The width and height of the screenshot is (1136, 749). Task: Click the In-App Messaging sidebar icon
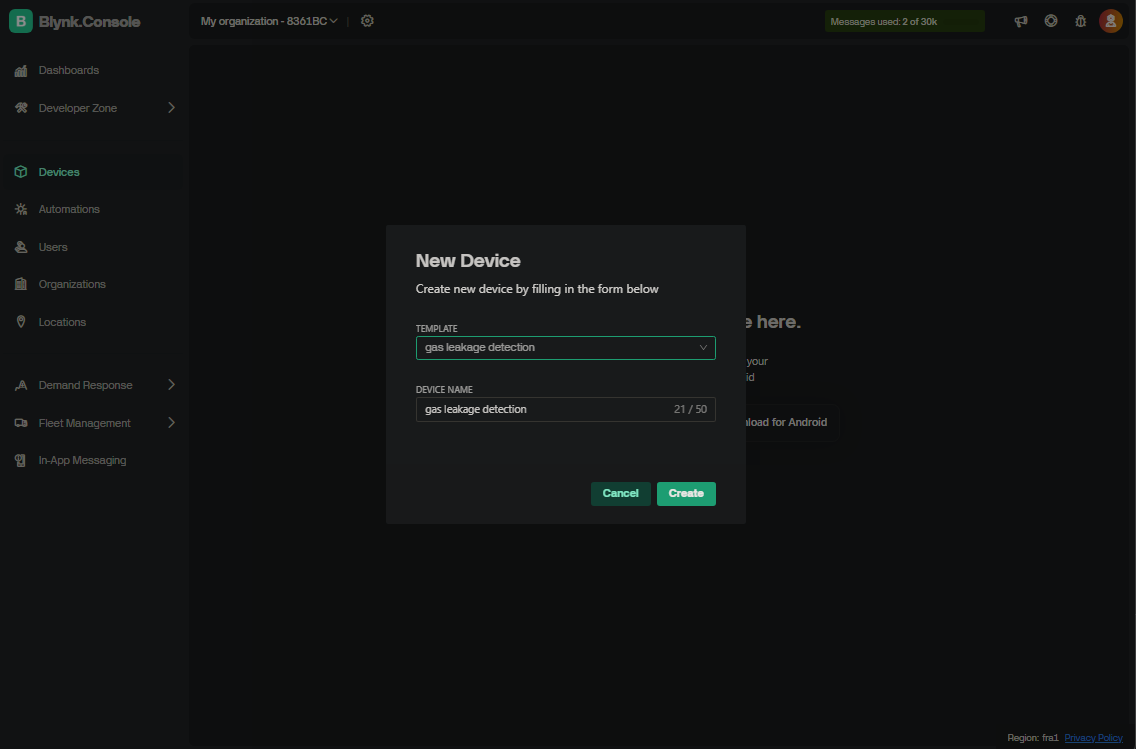click(21, 461)
